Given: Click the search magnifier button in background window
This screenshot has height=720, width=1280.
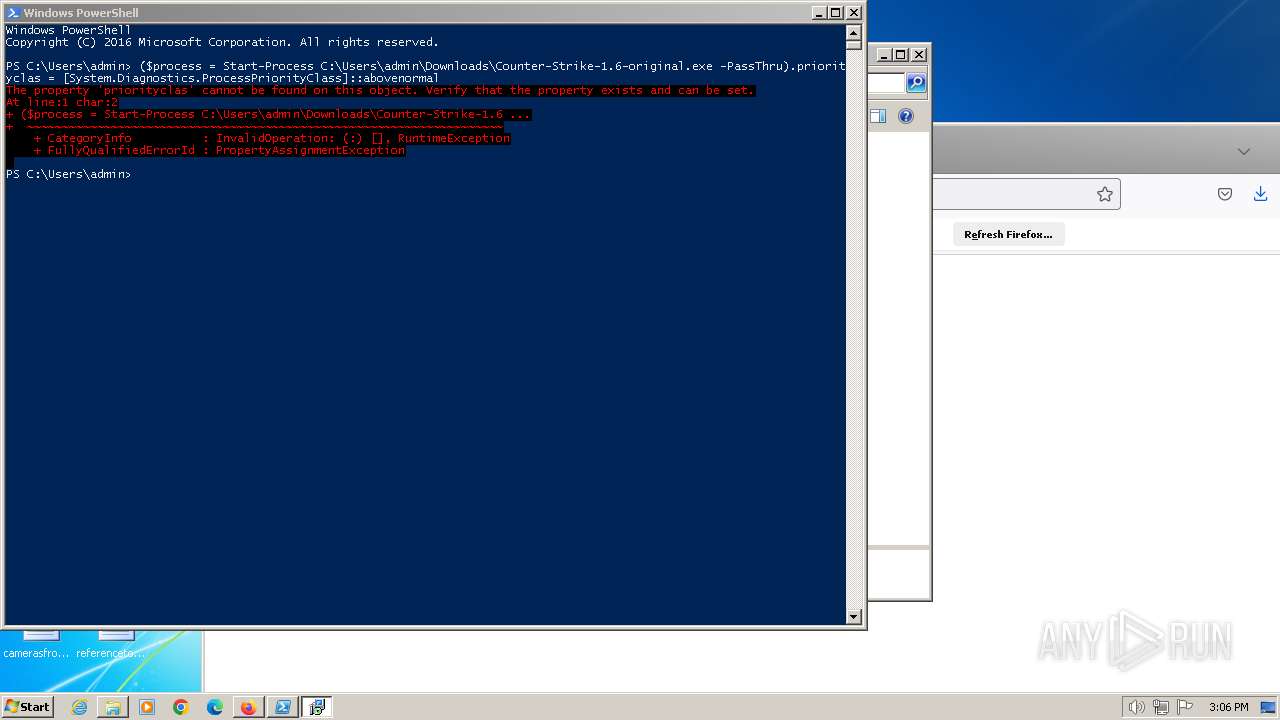Looking at the screenshot, I should click(x=916, y=83).
